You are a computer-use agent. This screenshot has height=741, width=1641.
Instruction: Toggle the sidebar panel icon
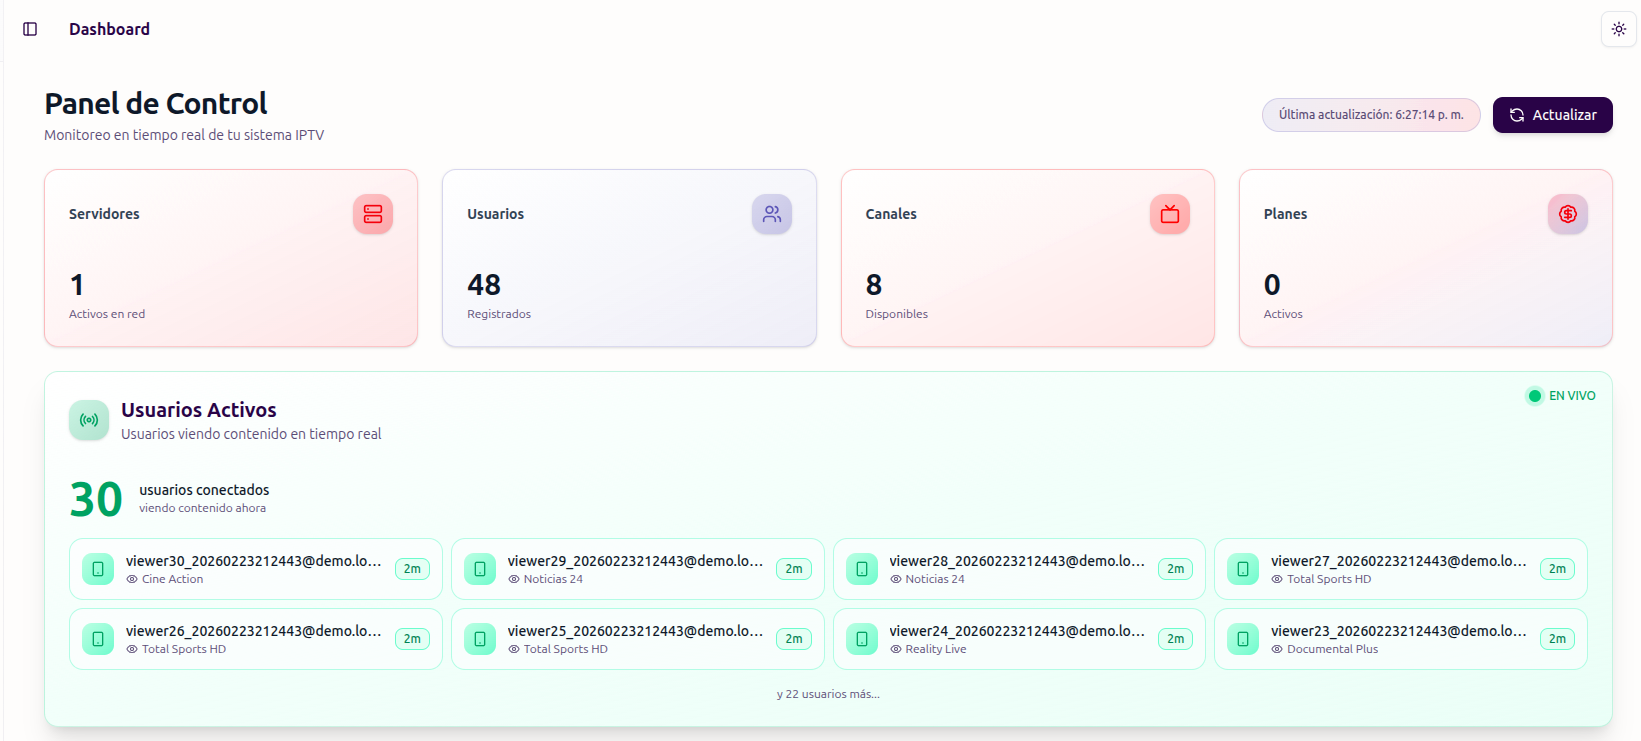(x=30, y=29)
